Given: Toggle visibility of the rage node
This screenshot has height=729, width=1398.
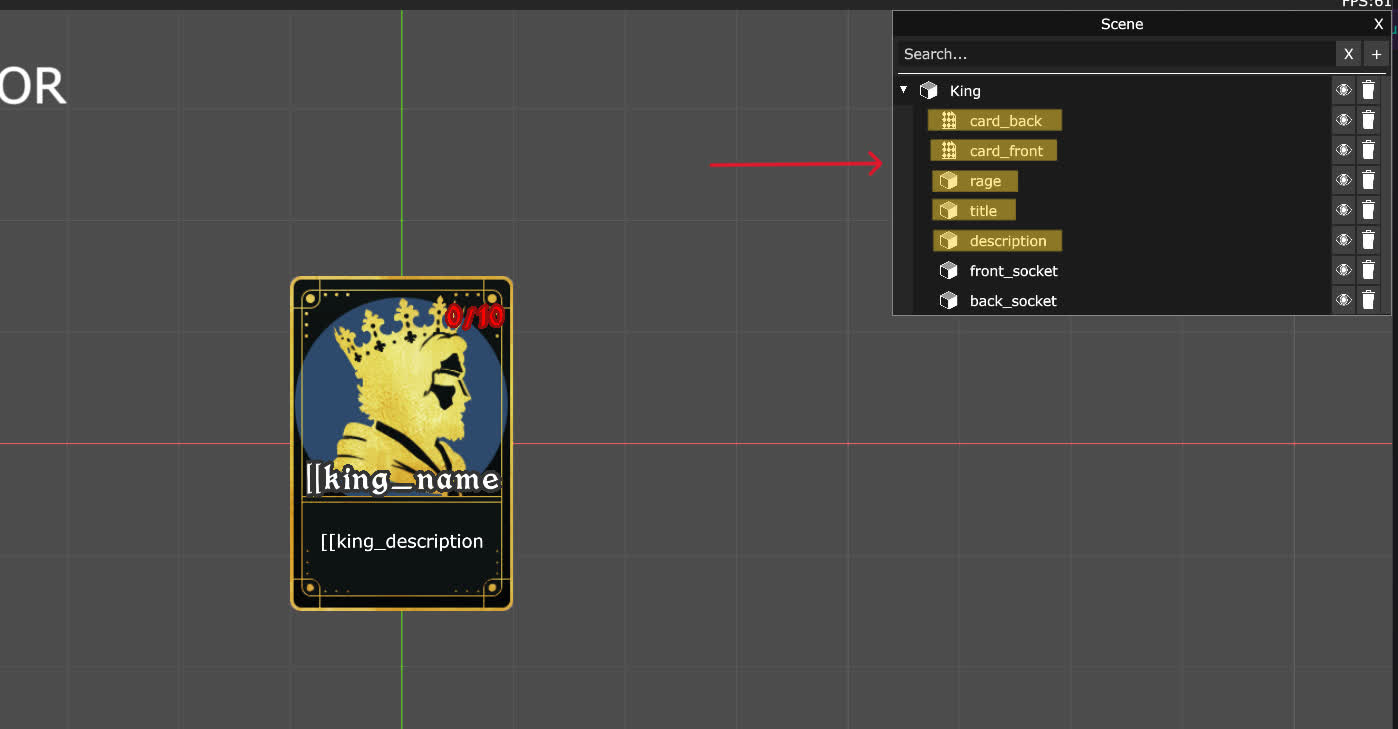Looking at the screenshot, I should click(1344, 180).
